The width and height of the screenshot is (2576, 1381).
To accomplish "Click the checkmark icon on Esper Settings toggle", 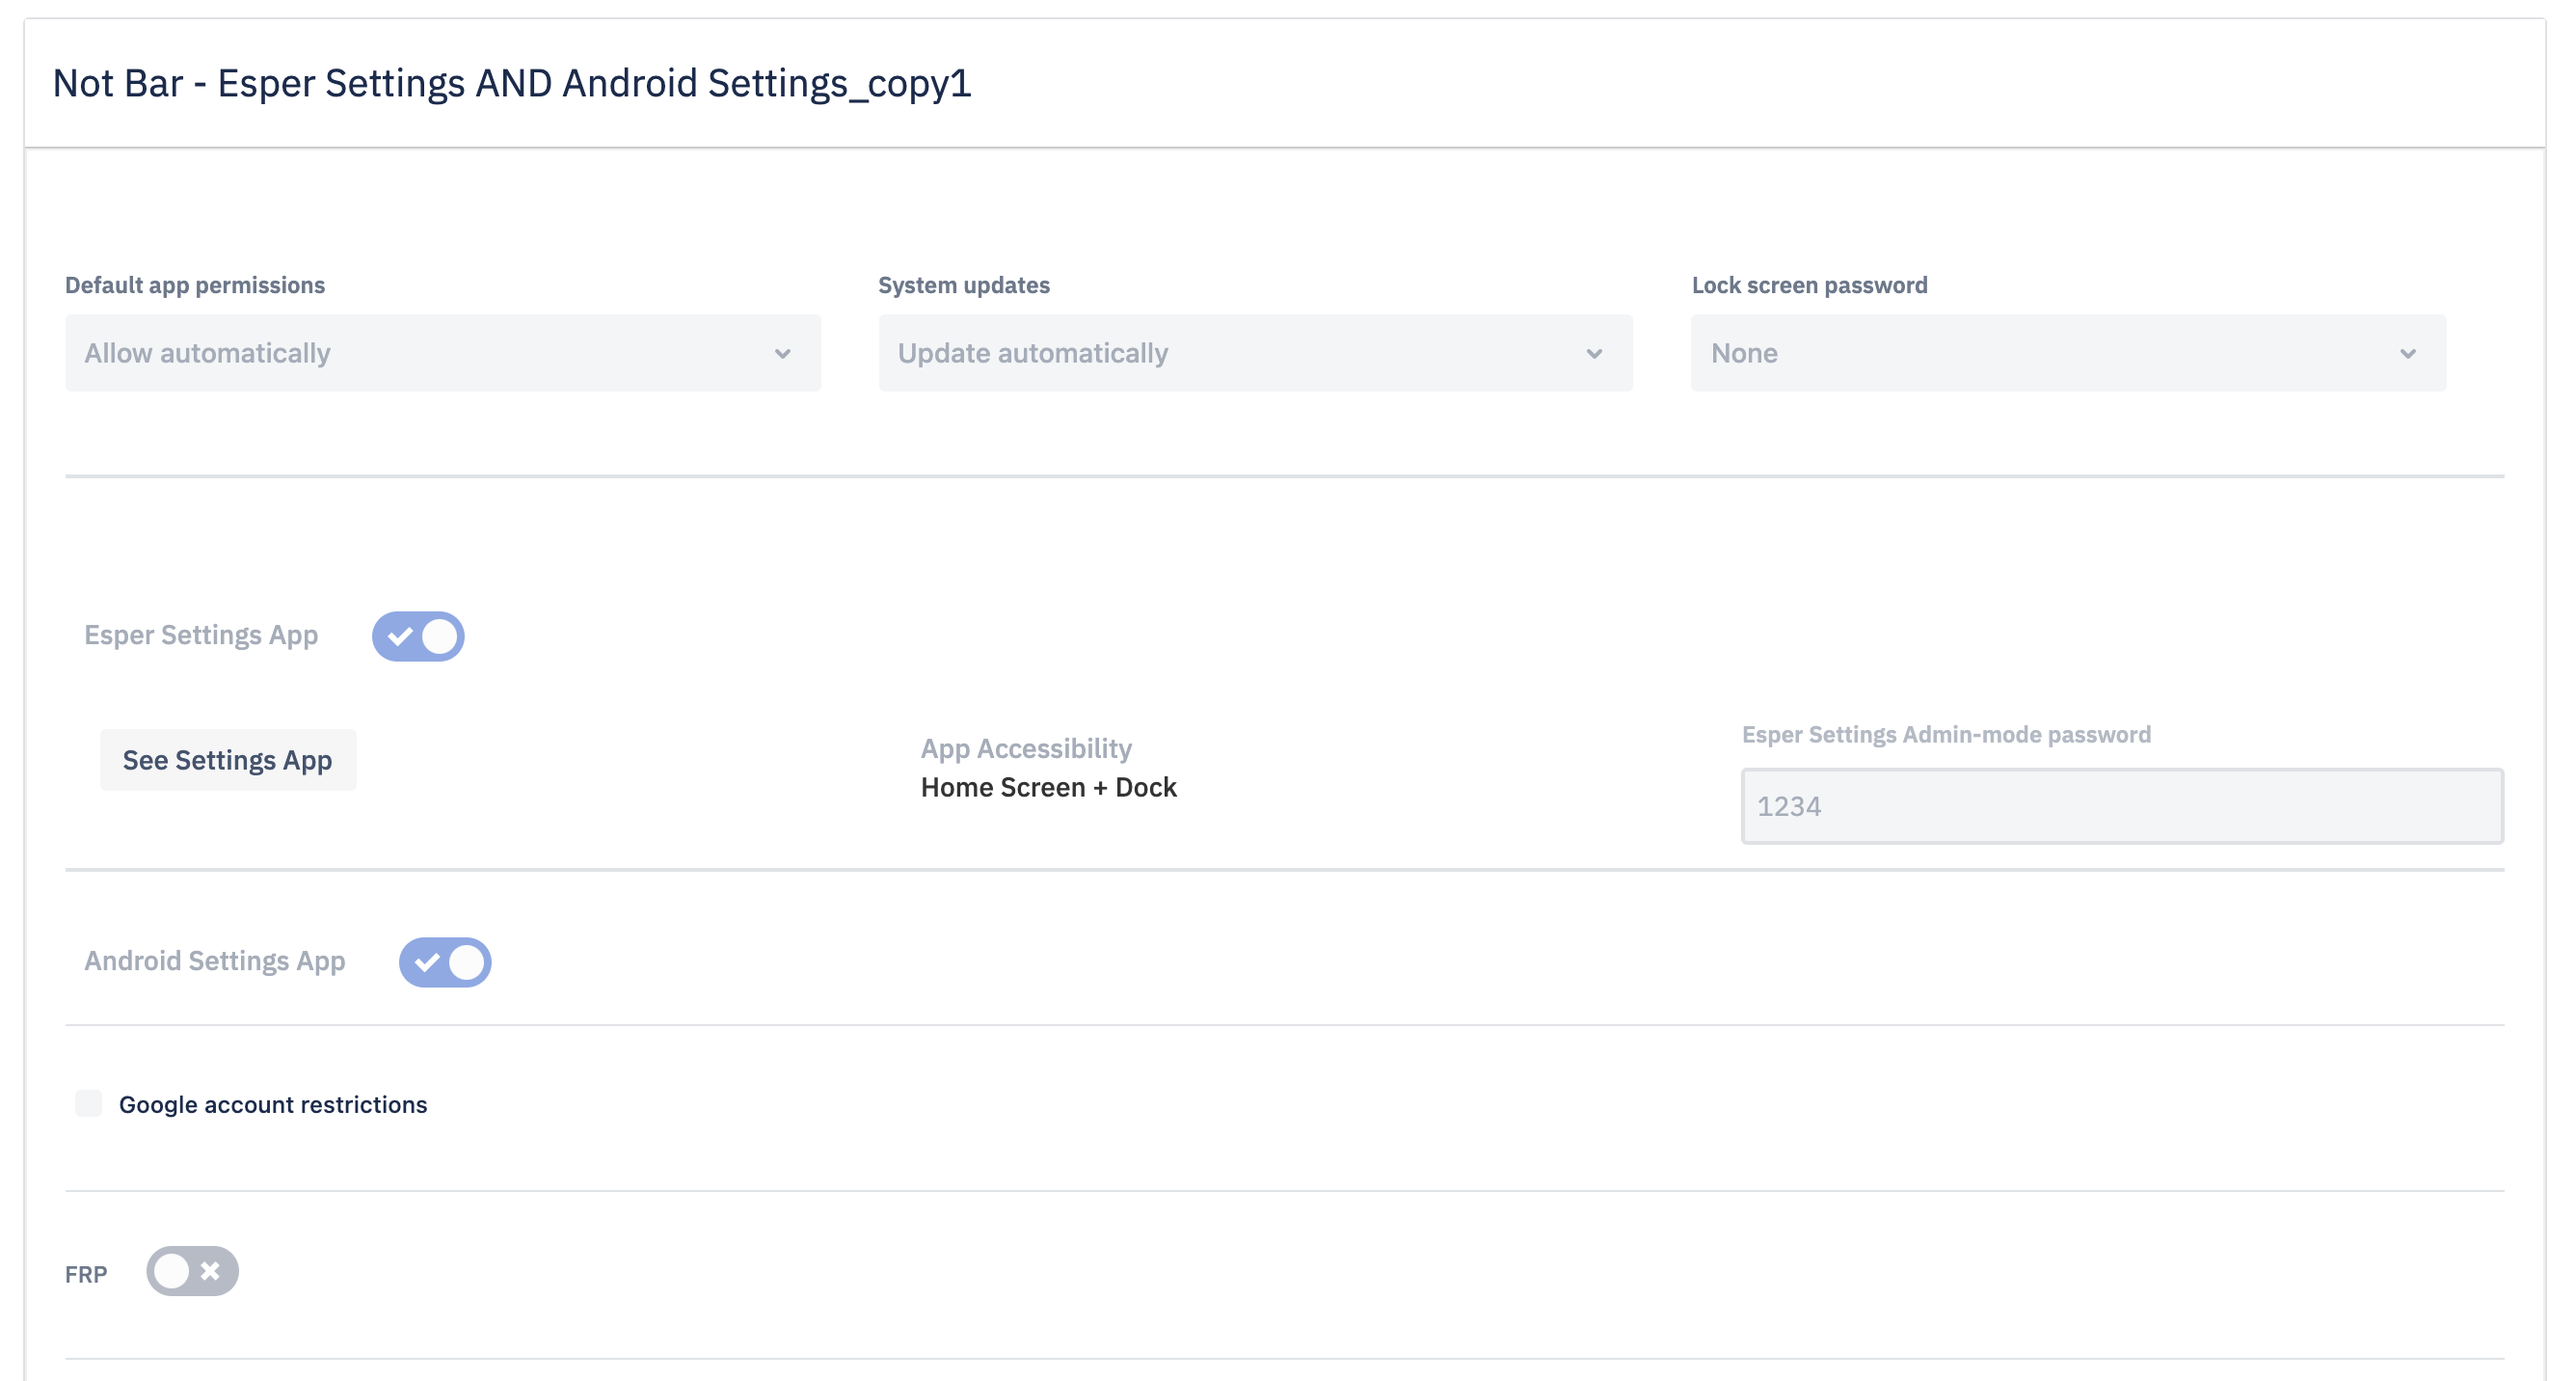I will (x=400, y=636).
